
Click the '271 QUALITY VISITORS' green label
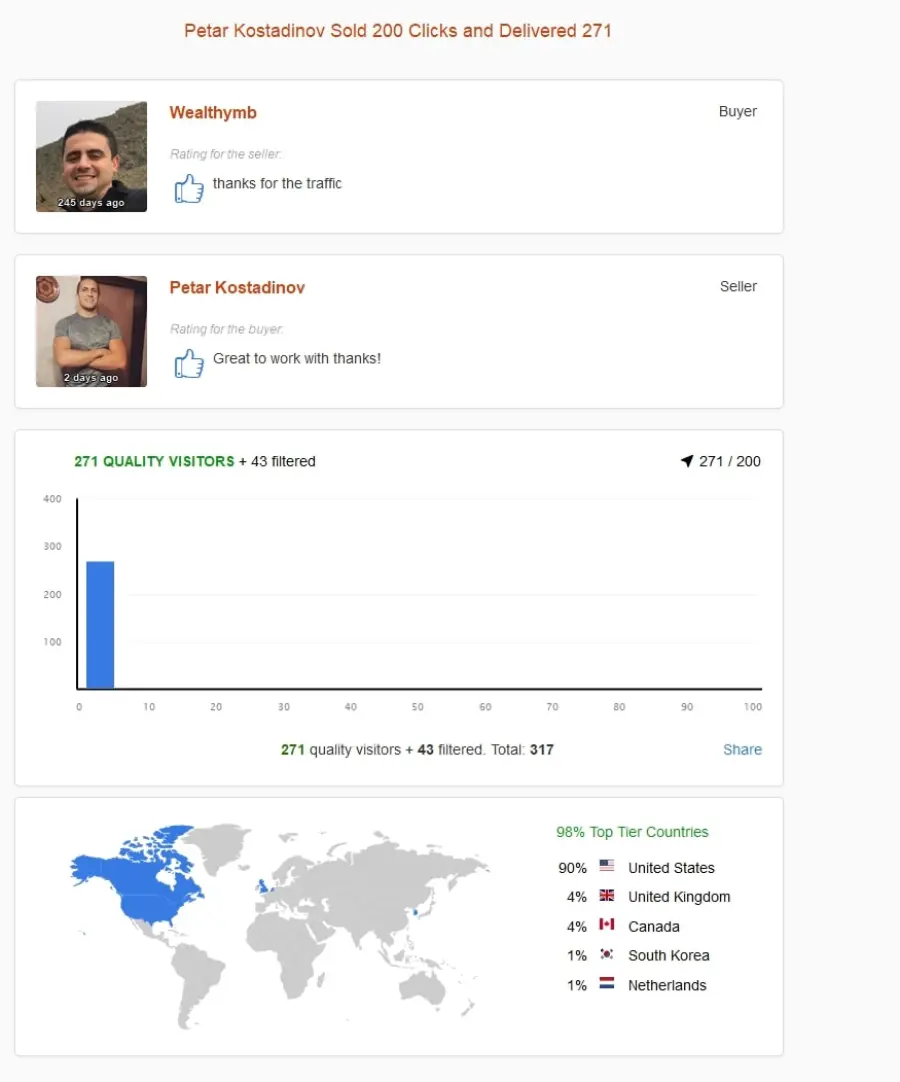click(x=155, y=461)
